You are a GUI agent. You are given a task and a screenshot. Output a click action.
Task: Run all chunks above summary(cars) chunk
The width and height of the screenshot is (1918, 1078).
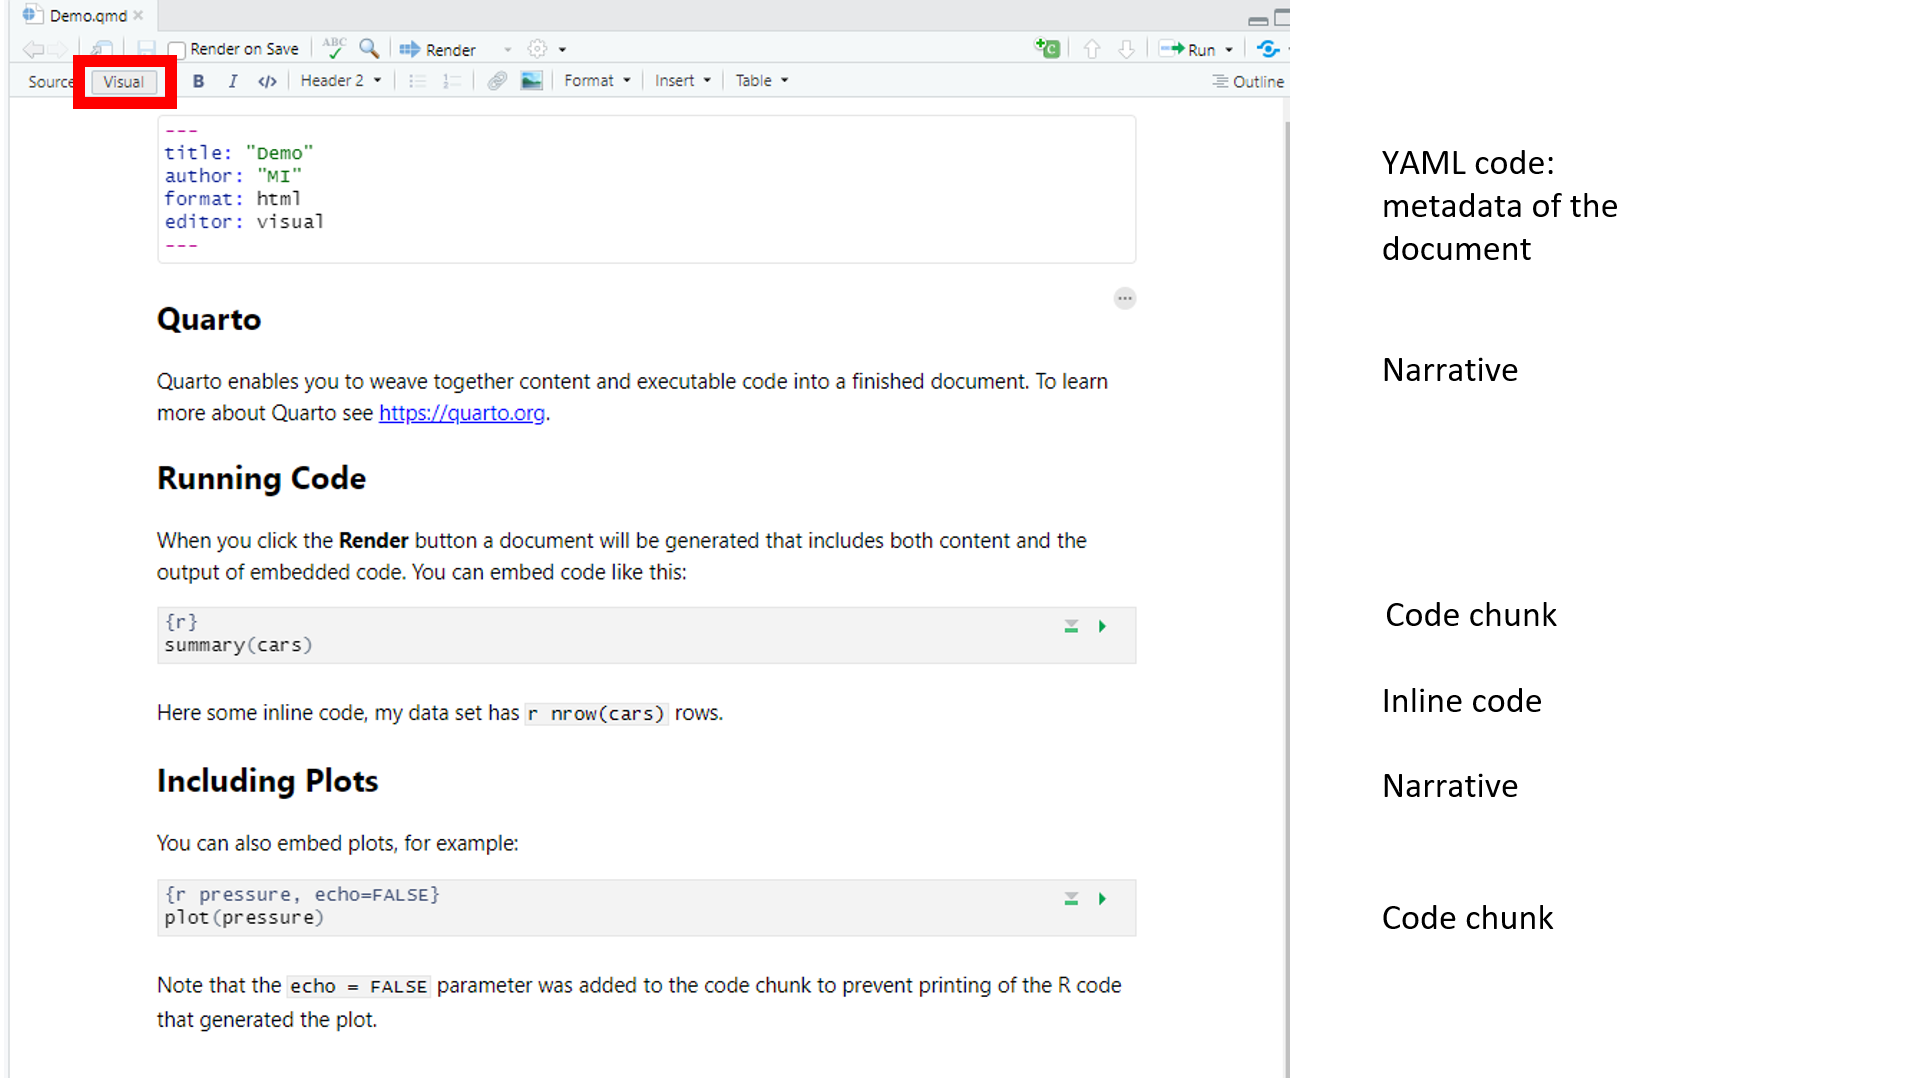click(1071, 626)
